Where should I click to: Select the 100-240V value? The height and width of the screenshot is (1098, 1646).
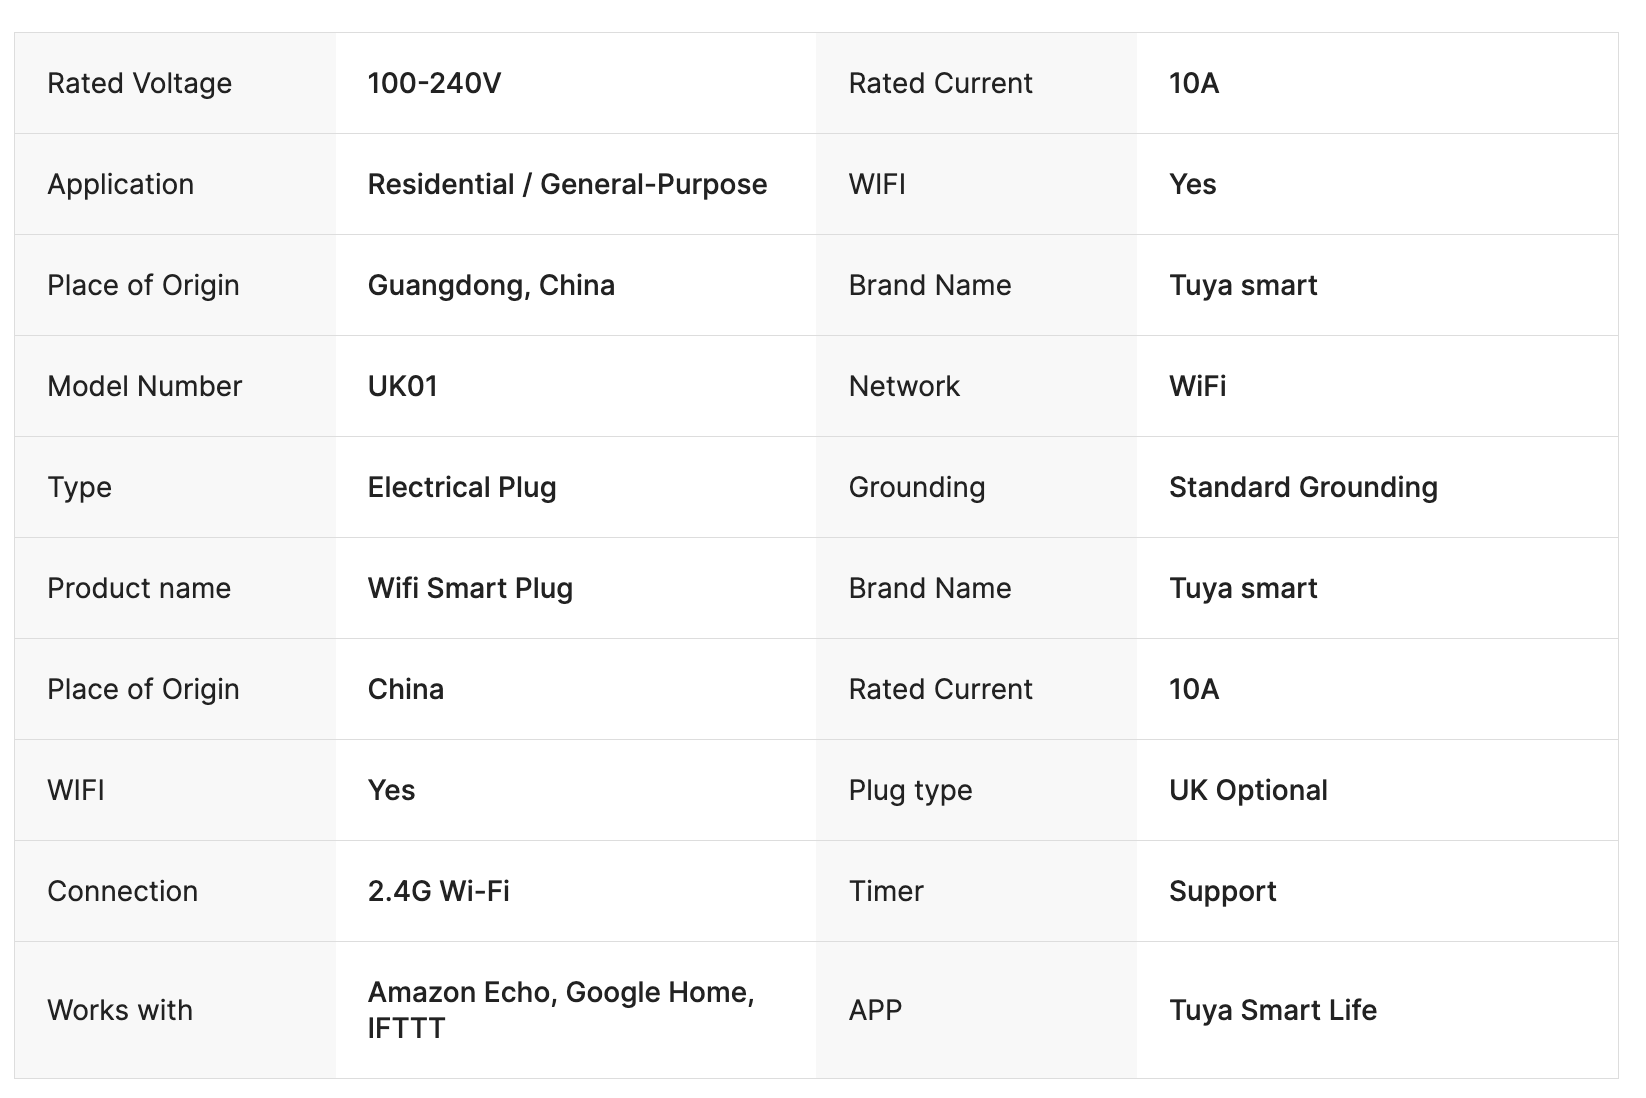434,83
